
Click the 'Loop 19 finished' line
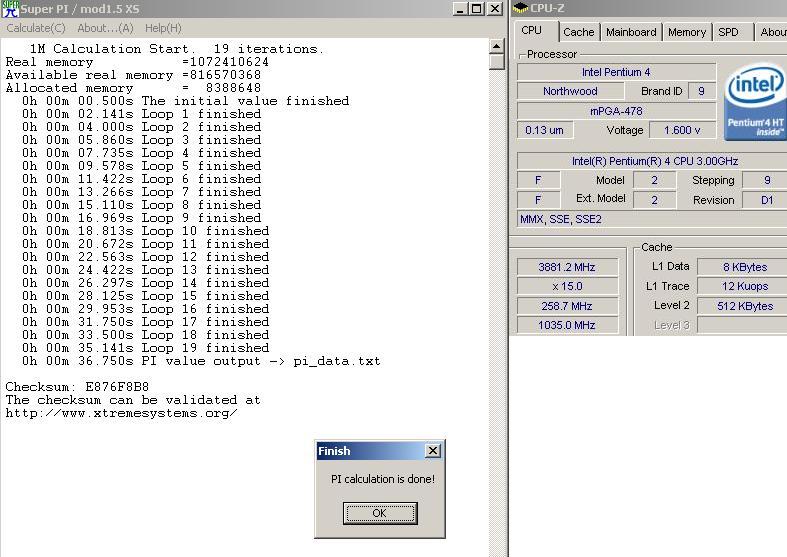tap(145, 348)
